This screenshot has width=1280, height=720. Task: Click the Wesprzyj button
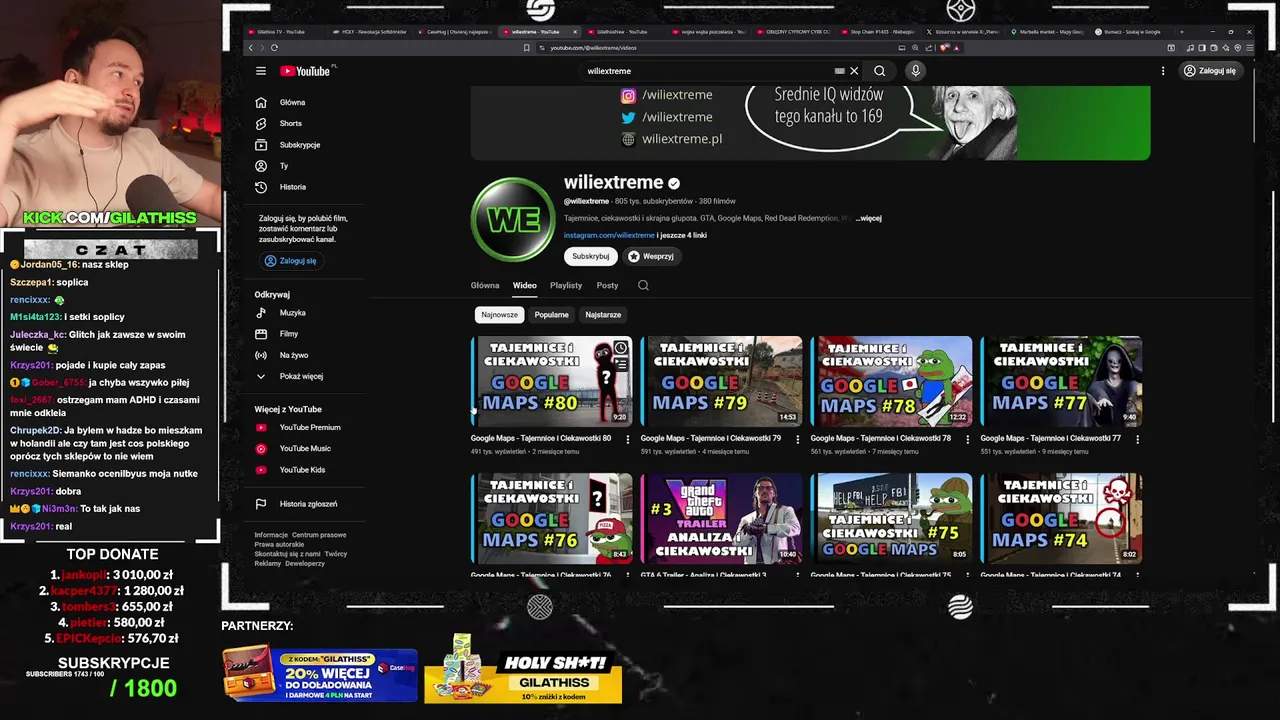(651, 256)
